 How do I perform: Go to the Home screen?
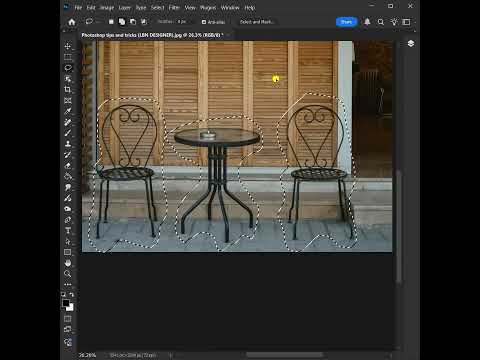click(72, 22)
